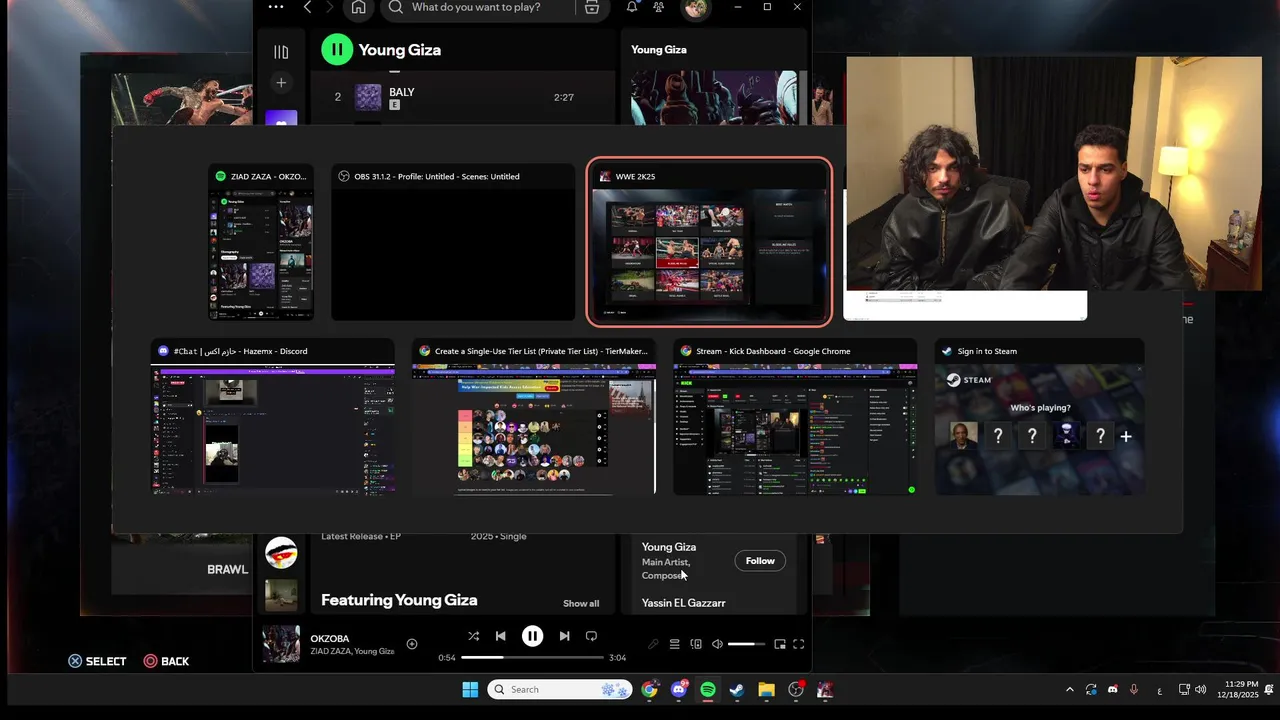Open the clock showing 11:29 PM
The image size is (1280, 720).
pos(1240,689)
